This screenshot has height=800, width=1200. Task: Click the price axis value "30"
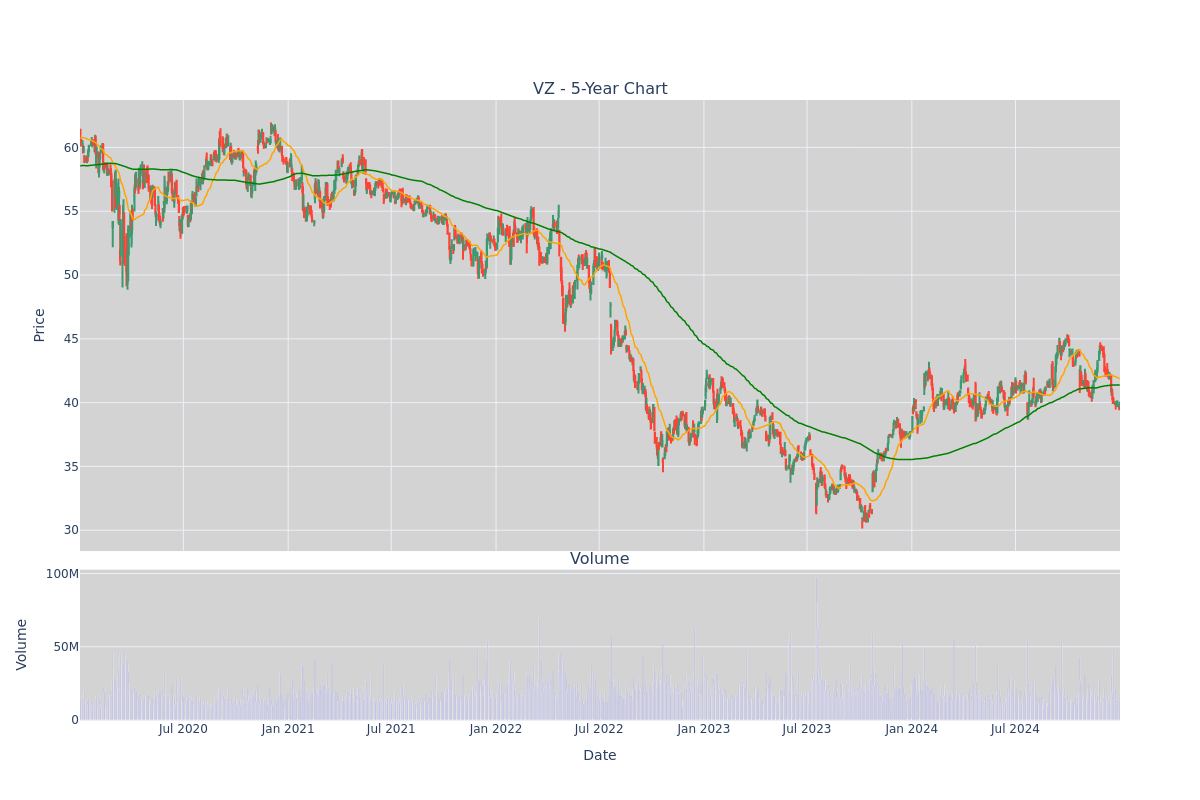[x=71, y=530]
